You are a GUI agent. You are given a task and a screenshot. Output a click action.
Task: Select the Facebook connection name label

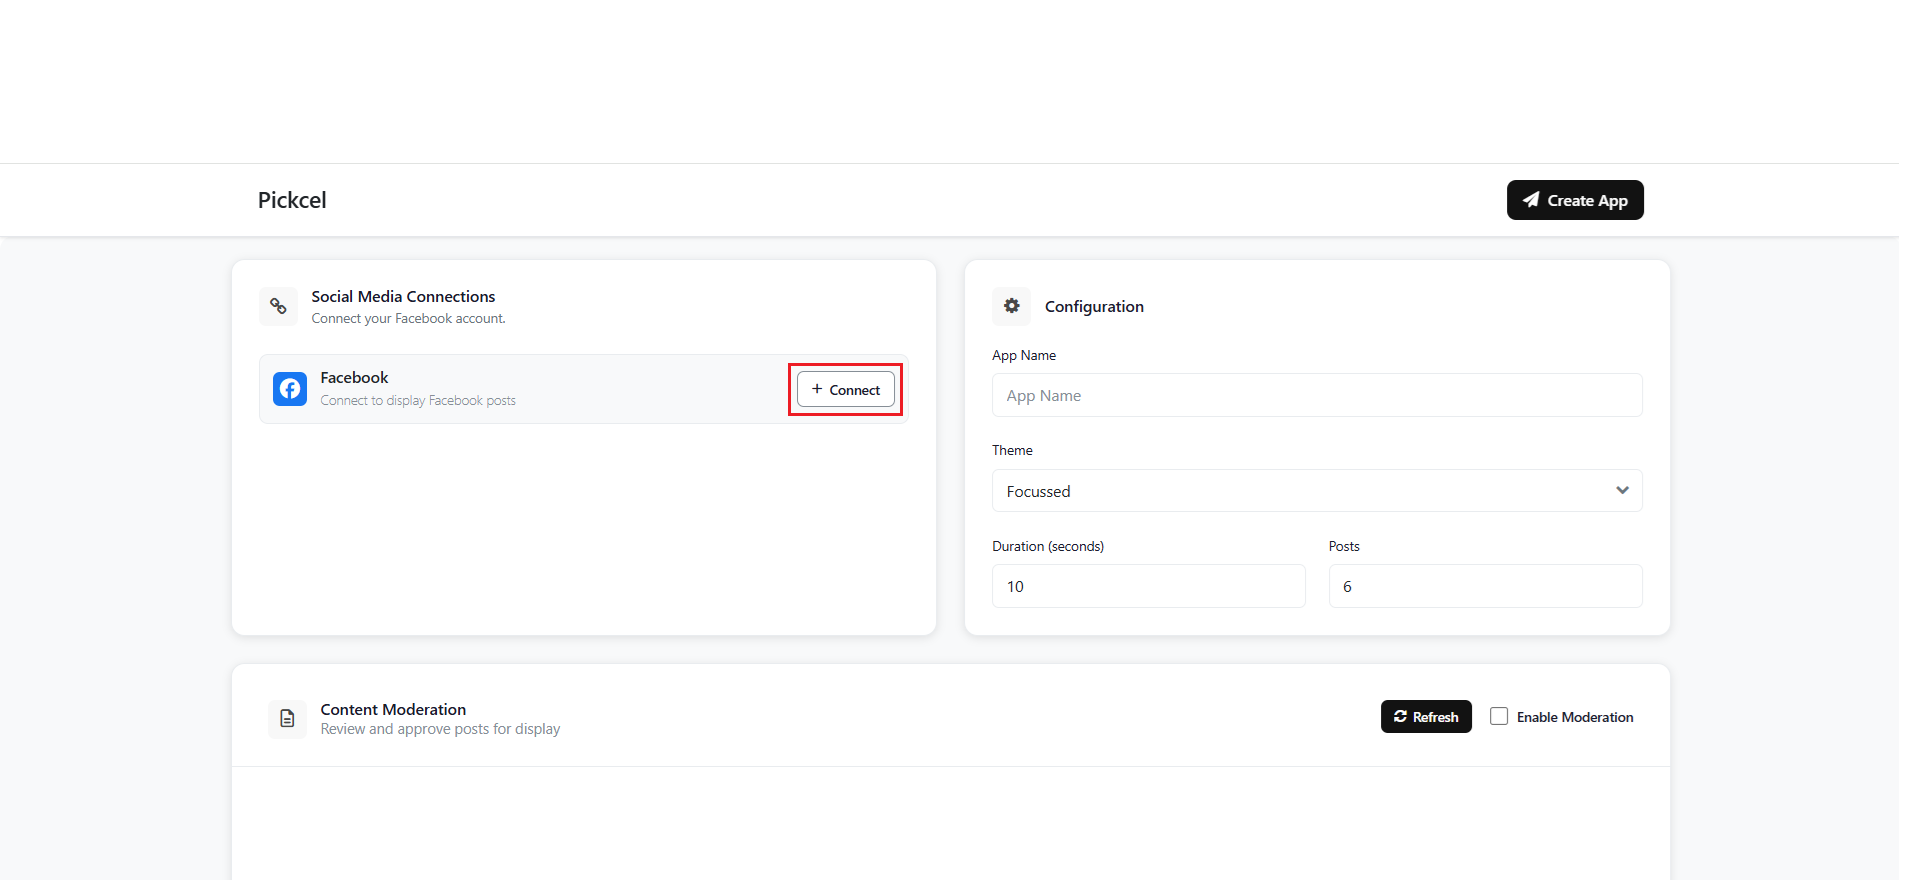click(354, 377)
